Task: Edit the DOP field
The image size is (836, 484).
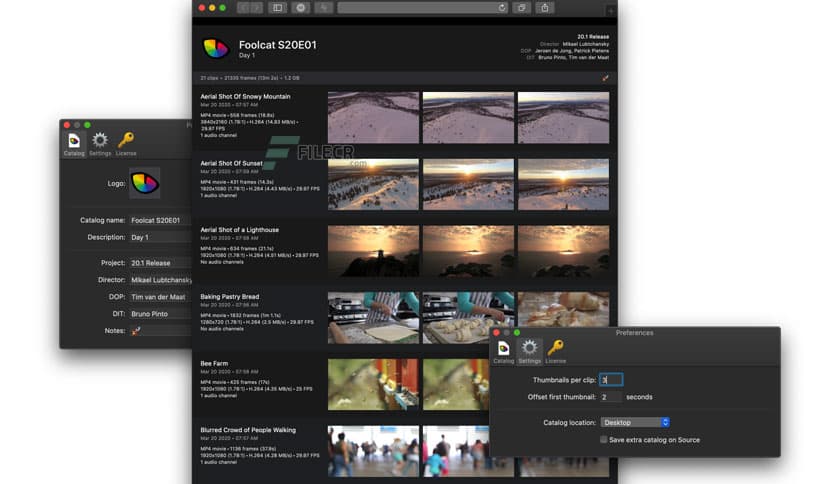Action: [x=160, y=297]
